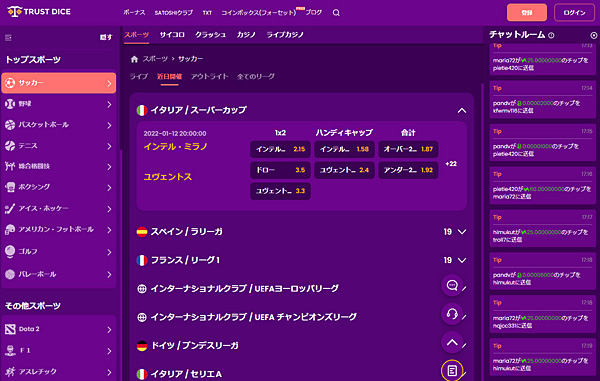Expand the ゴルフ sidebar chevron
This screenshot has width=600, height=381.
[x=109, y=252]
